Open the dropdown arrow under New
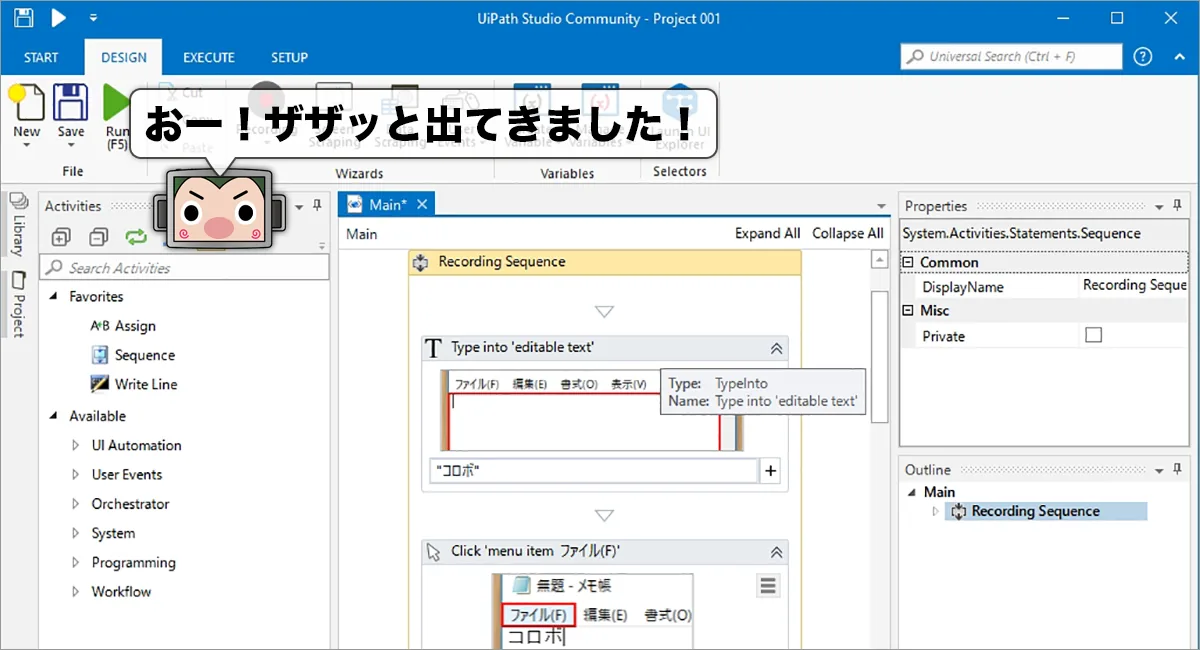The height and width of the screenshot is (650, 1200). point(26,146)
